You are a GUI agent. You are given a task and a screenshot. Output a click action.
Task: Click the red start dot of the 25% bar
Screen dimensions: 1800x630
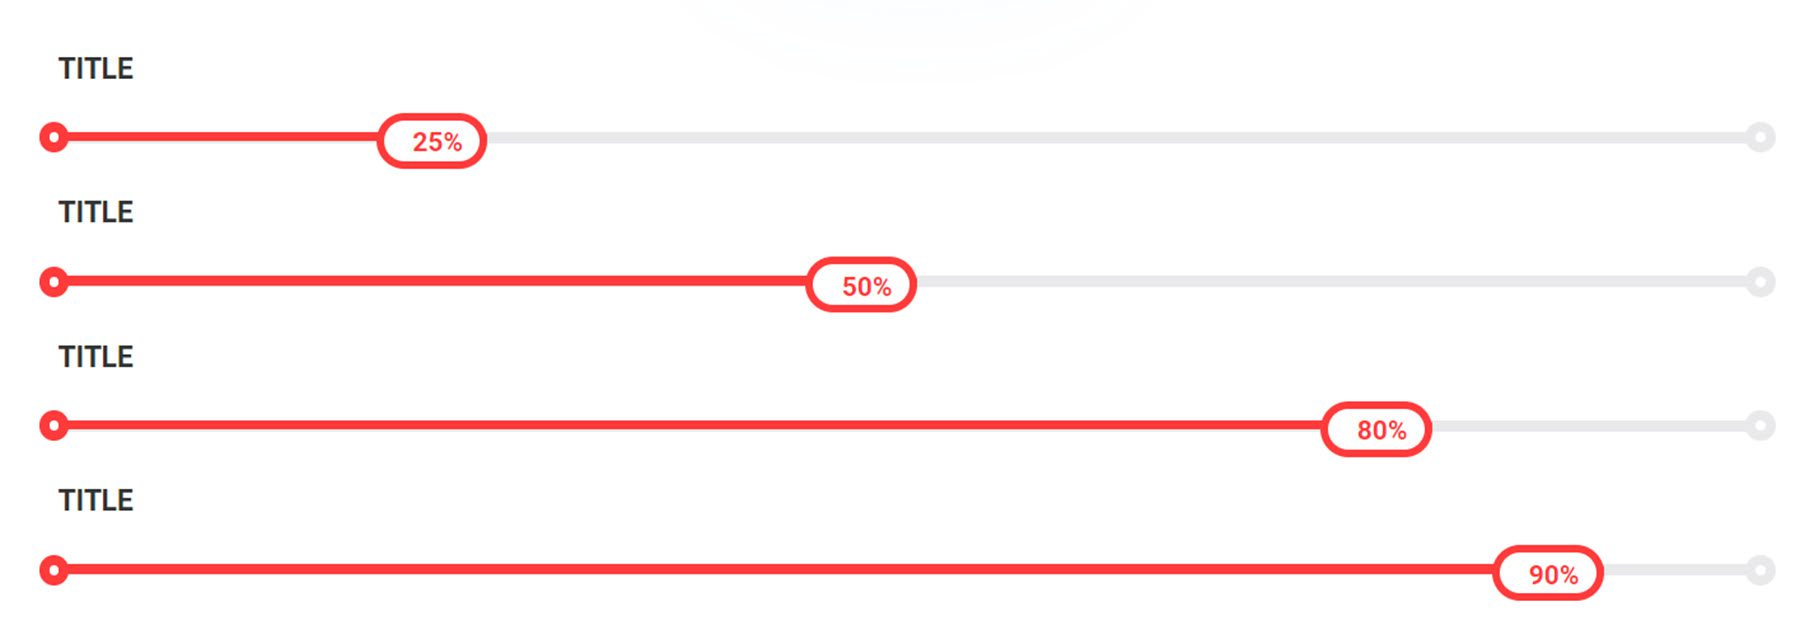[54, 137]
